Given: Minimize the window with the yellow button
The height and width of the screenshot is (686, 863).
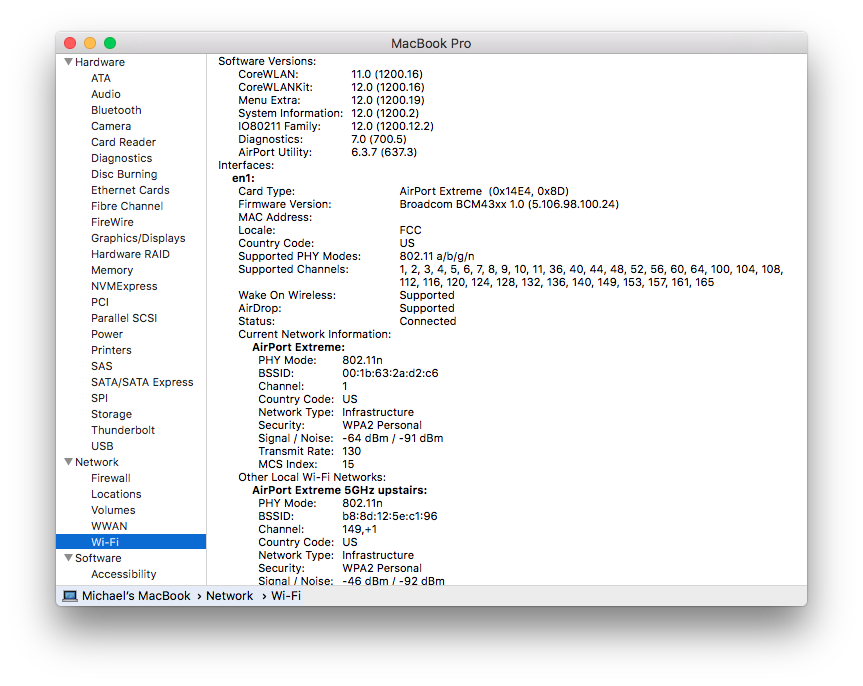Looking at the screenshot, I should [90, 43].
